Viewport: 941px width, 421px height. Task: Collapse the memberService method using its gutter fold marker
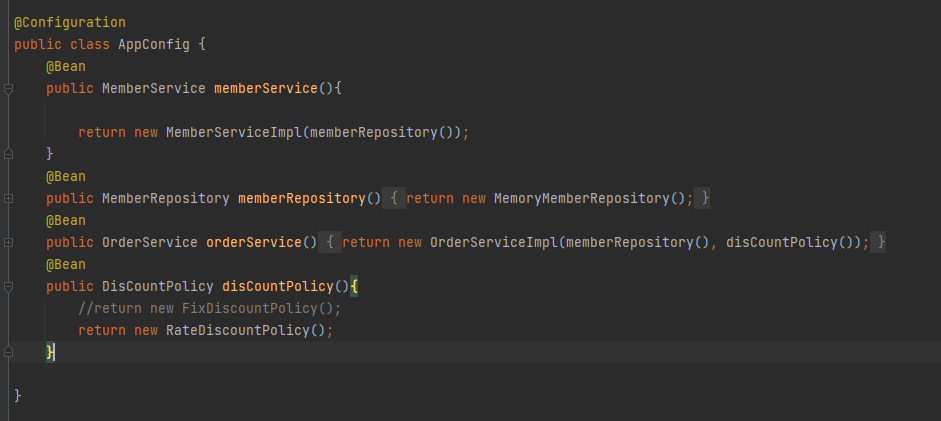pyautogui.click(x=8, y=89)
